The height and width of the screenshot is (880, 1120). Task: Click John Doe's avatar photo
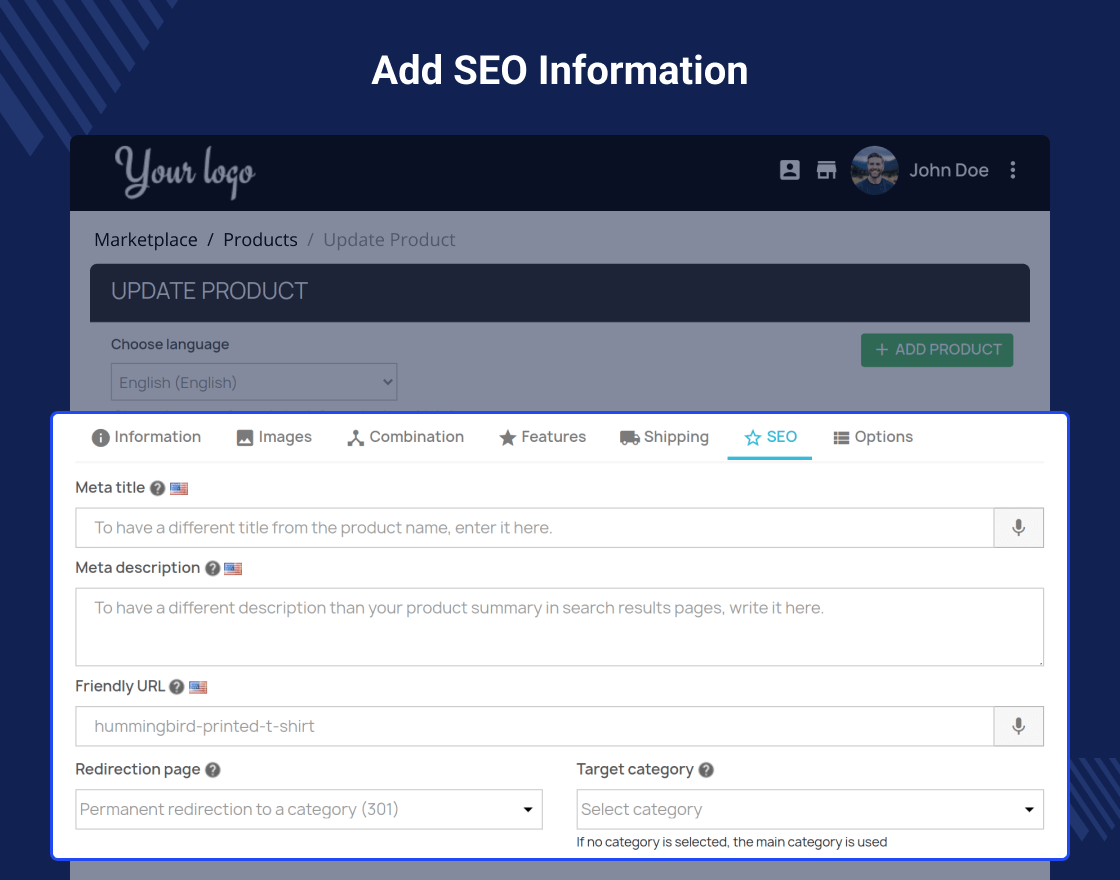click(874, 170)
